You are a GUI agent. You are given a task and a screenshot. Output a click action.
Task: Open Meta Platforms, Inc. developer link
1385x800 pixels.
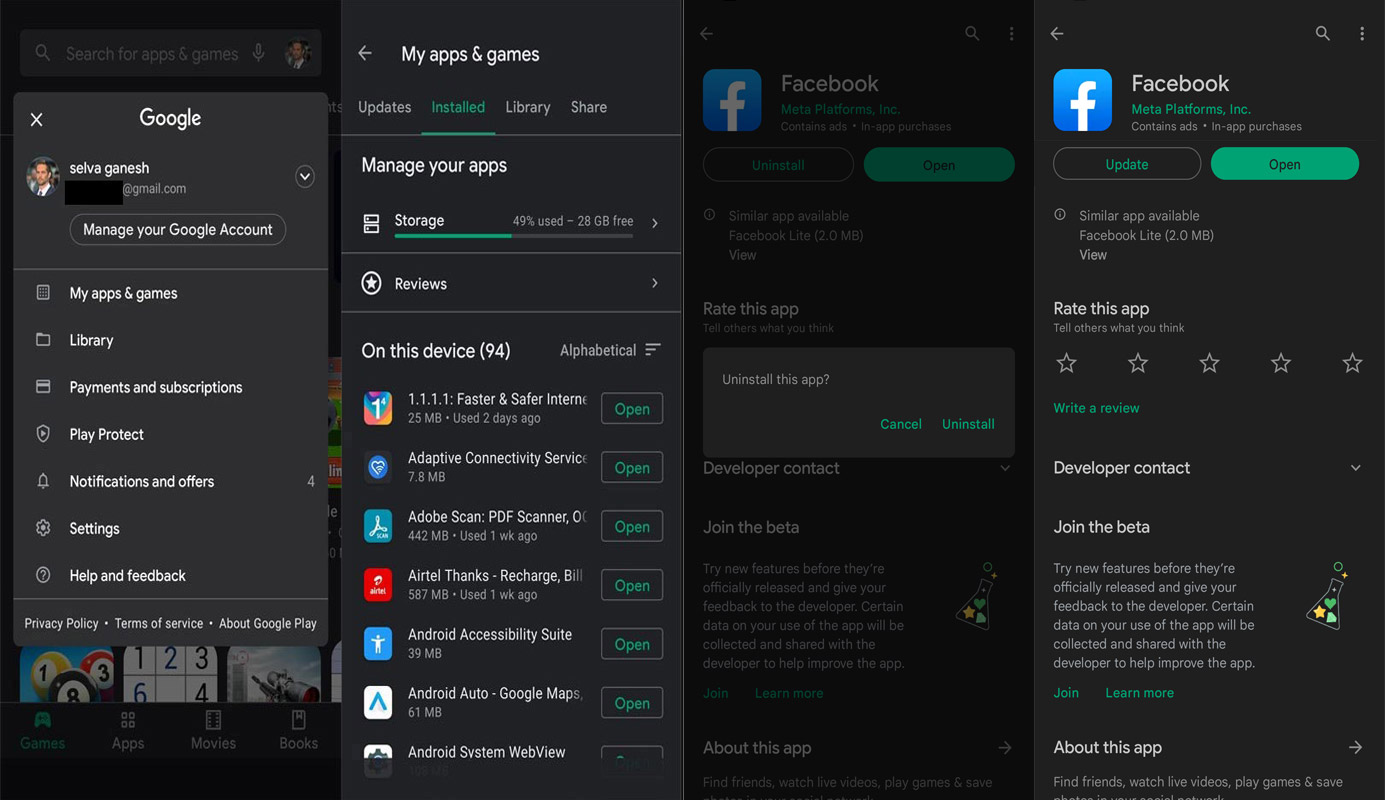1191,109
